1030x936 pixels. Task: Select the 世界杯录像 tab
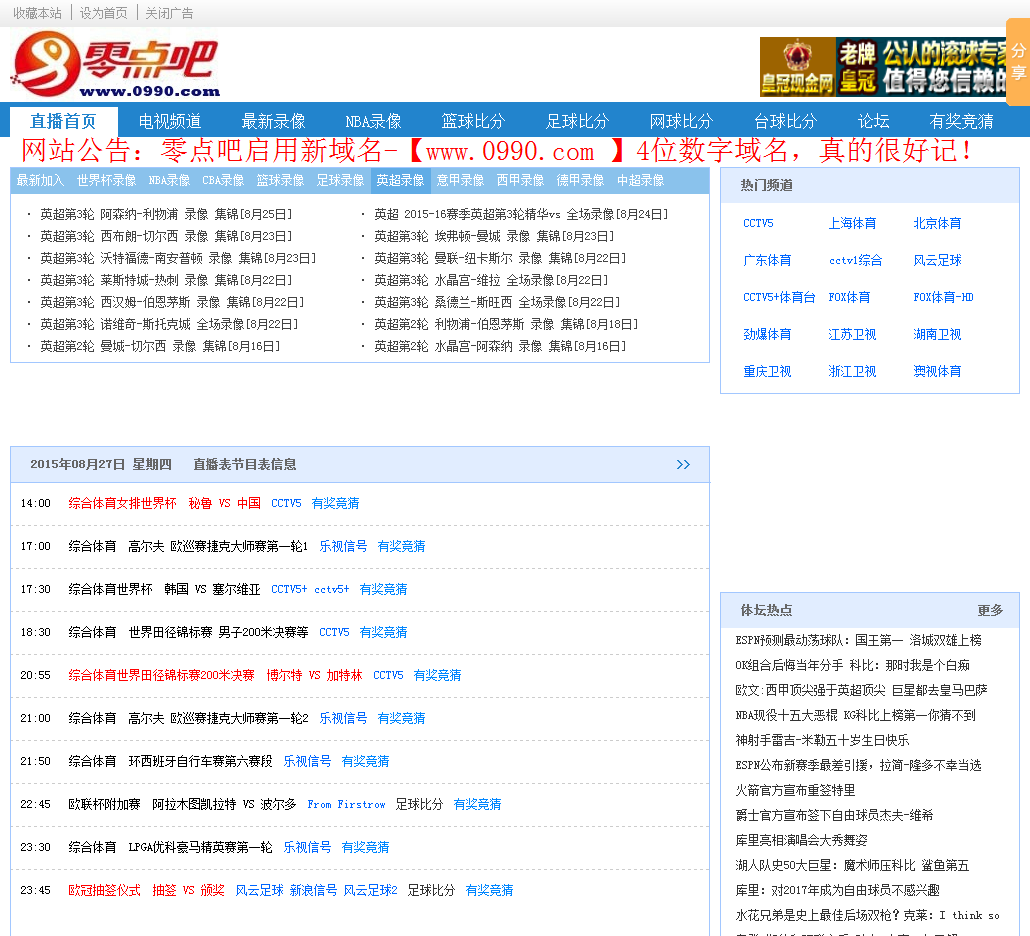(106, 181)
